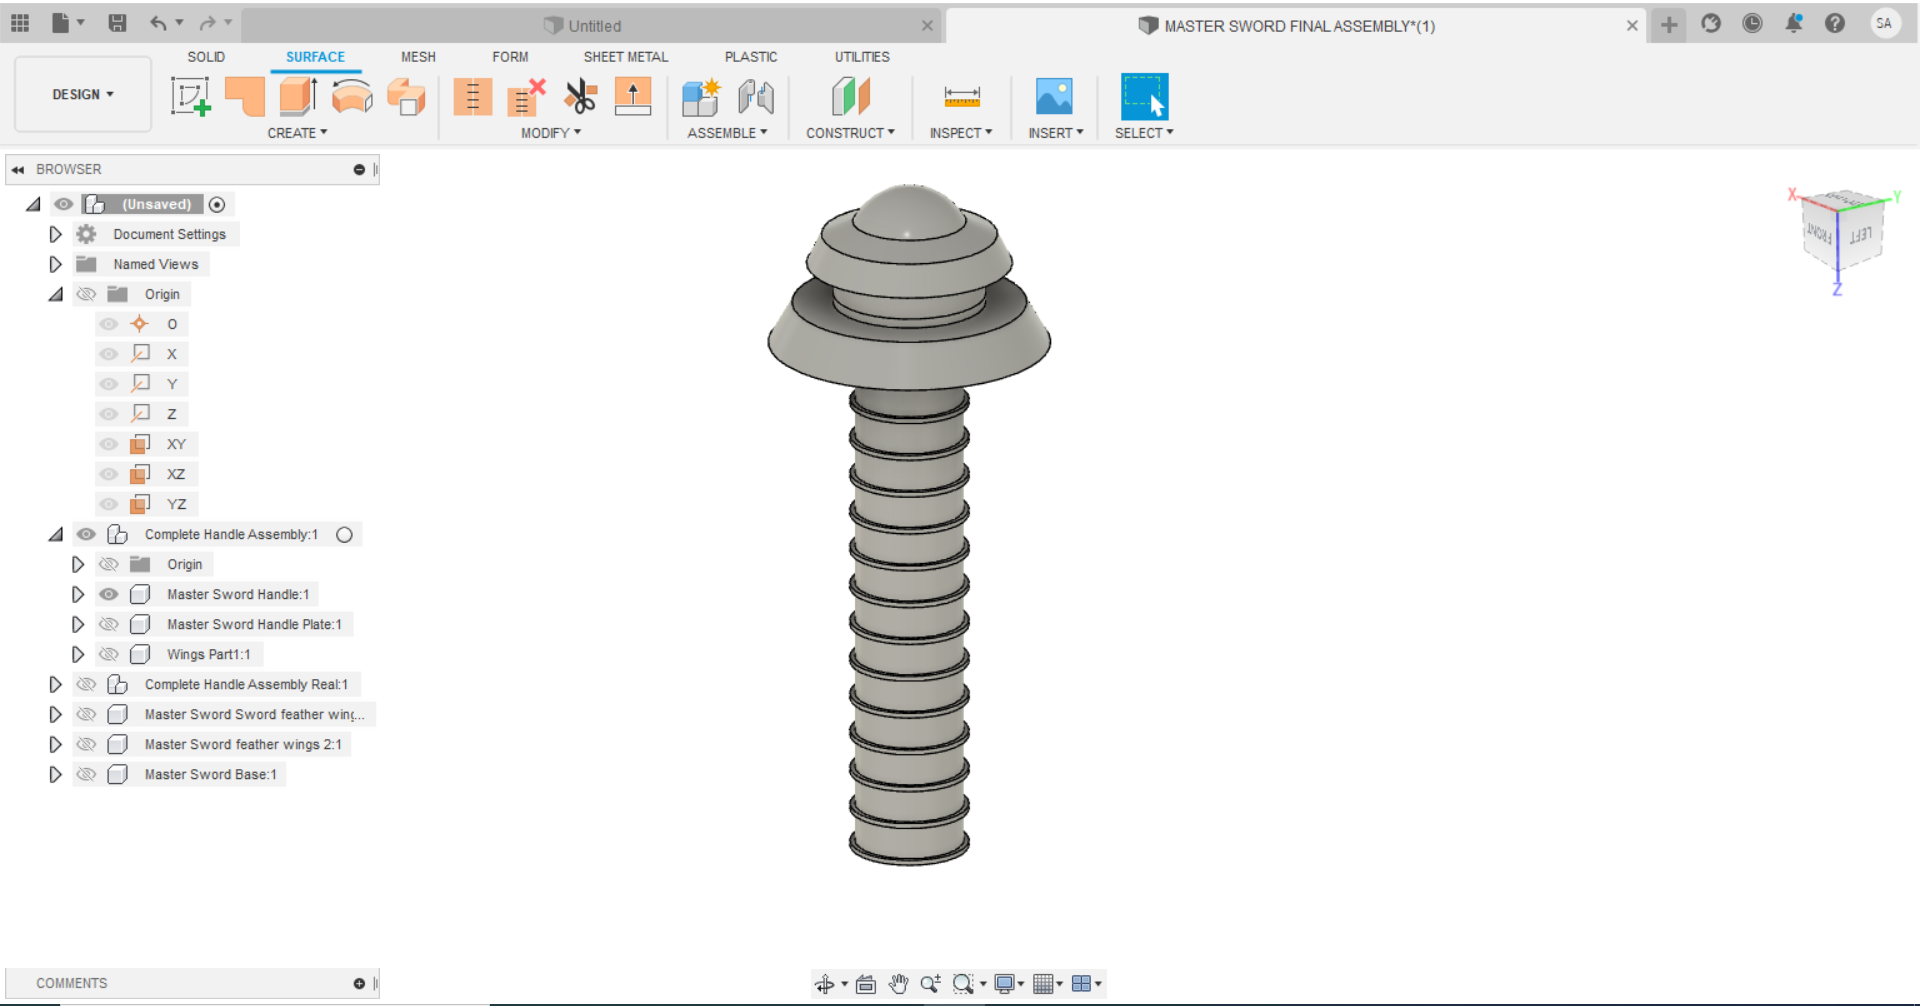Show Master Sword Base:1
The image size is (1920, 1006).
[86, 774]
